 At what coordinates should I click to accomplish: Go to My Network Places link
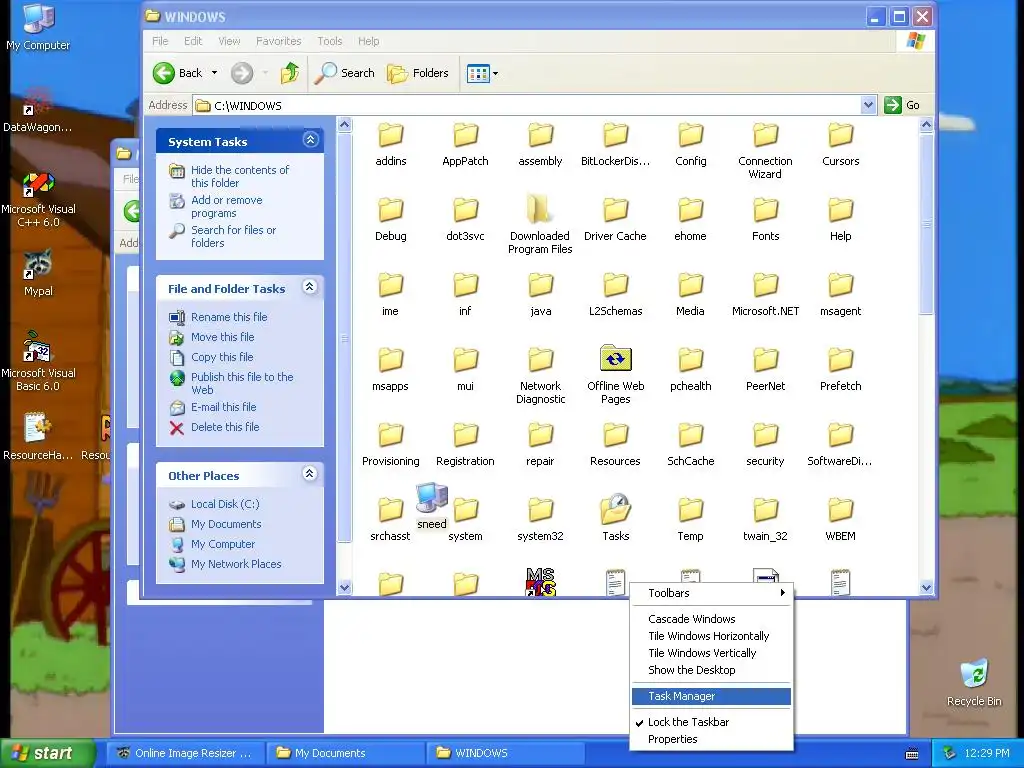point(236,564)
